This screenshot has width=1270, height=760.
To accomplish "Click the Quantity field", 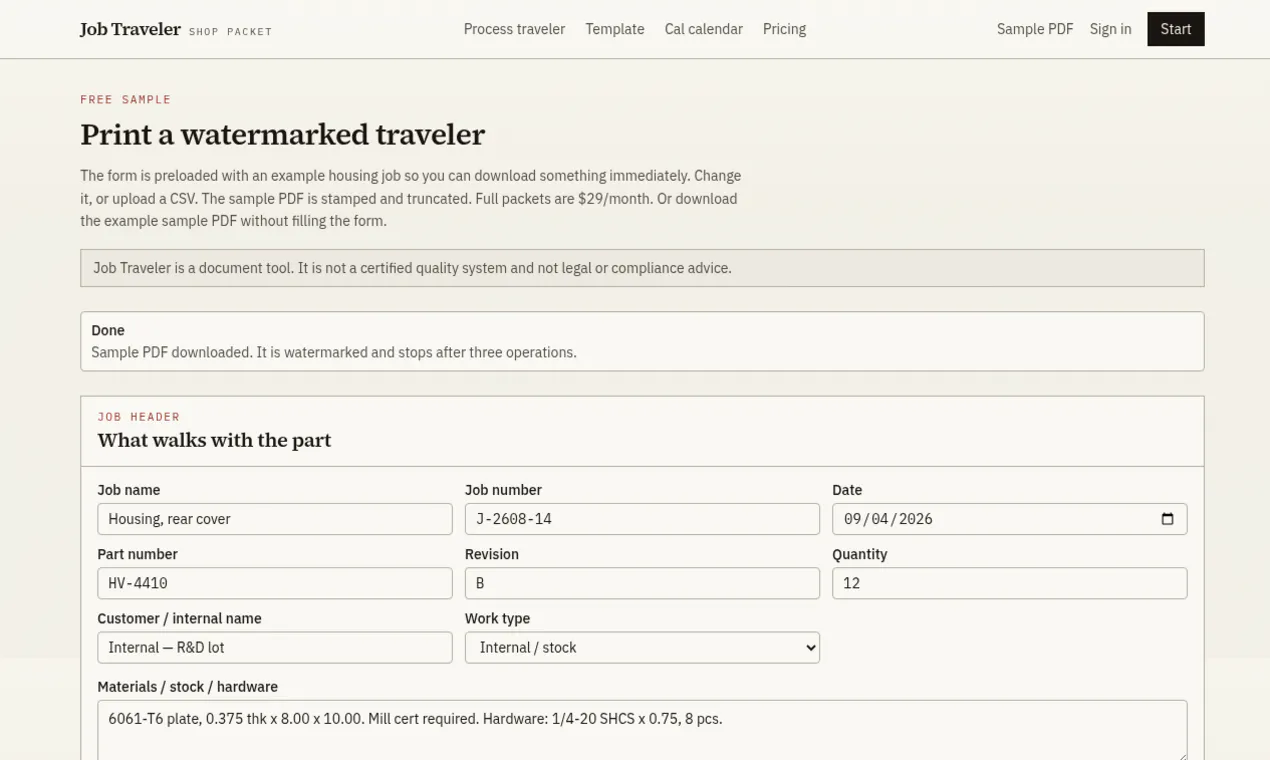I will (x=1010, y=583).
